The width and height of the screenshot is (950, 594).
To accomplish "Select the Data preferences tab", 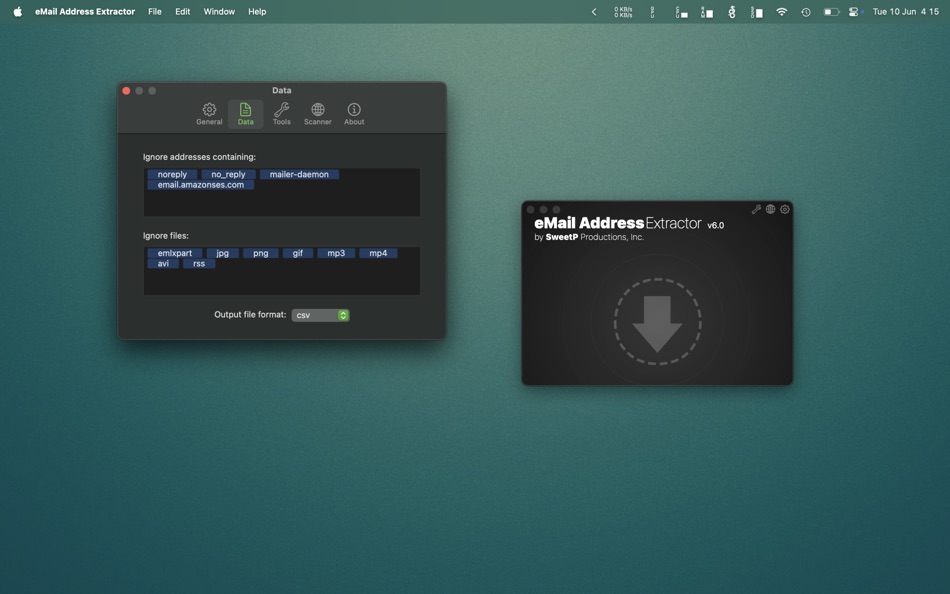I will pyautogui.click(x=245, y=114).
